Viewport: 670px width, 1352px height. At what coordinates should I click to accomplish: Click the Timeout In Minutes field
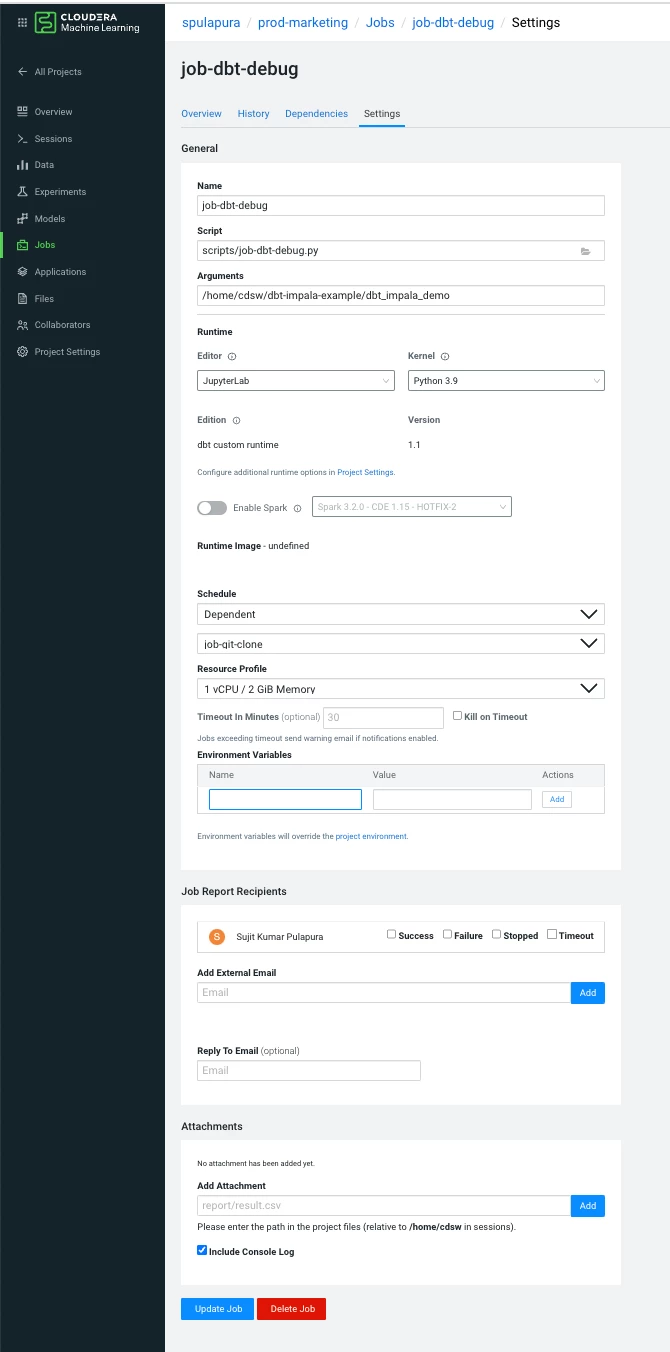click(383, 717)
